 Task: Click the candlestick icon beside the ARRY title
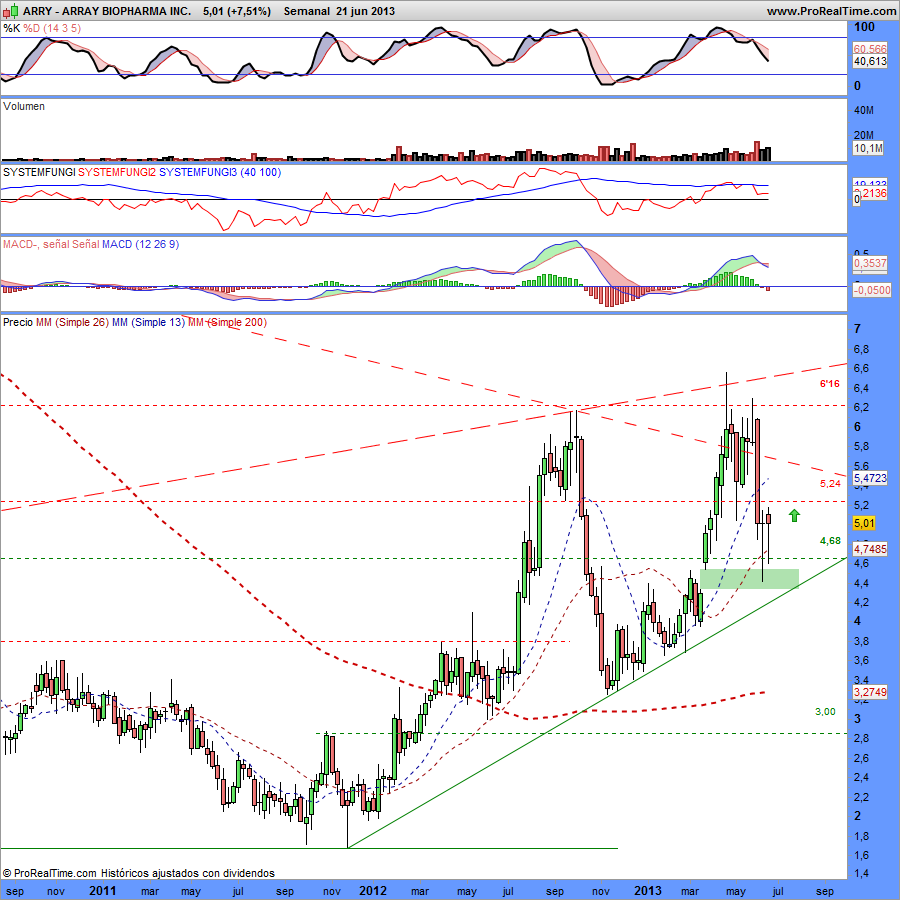(x=10, y=11)
